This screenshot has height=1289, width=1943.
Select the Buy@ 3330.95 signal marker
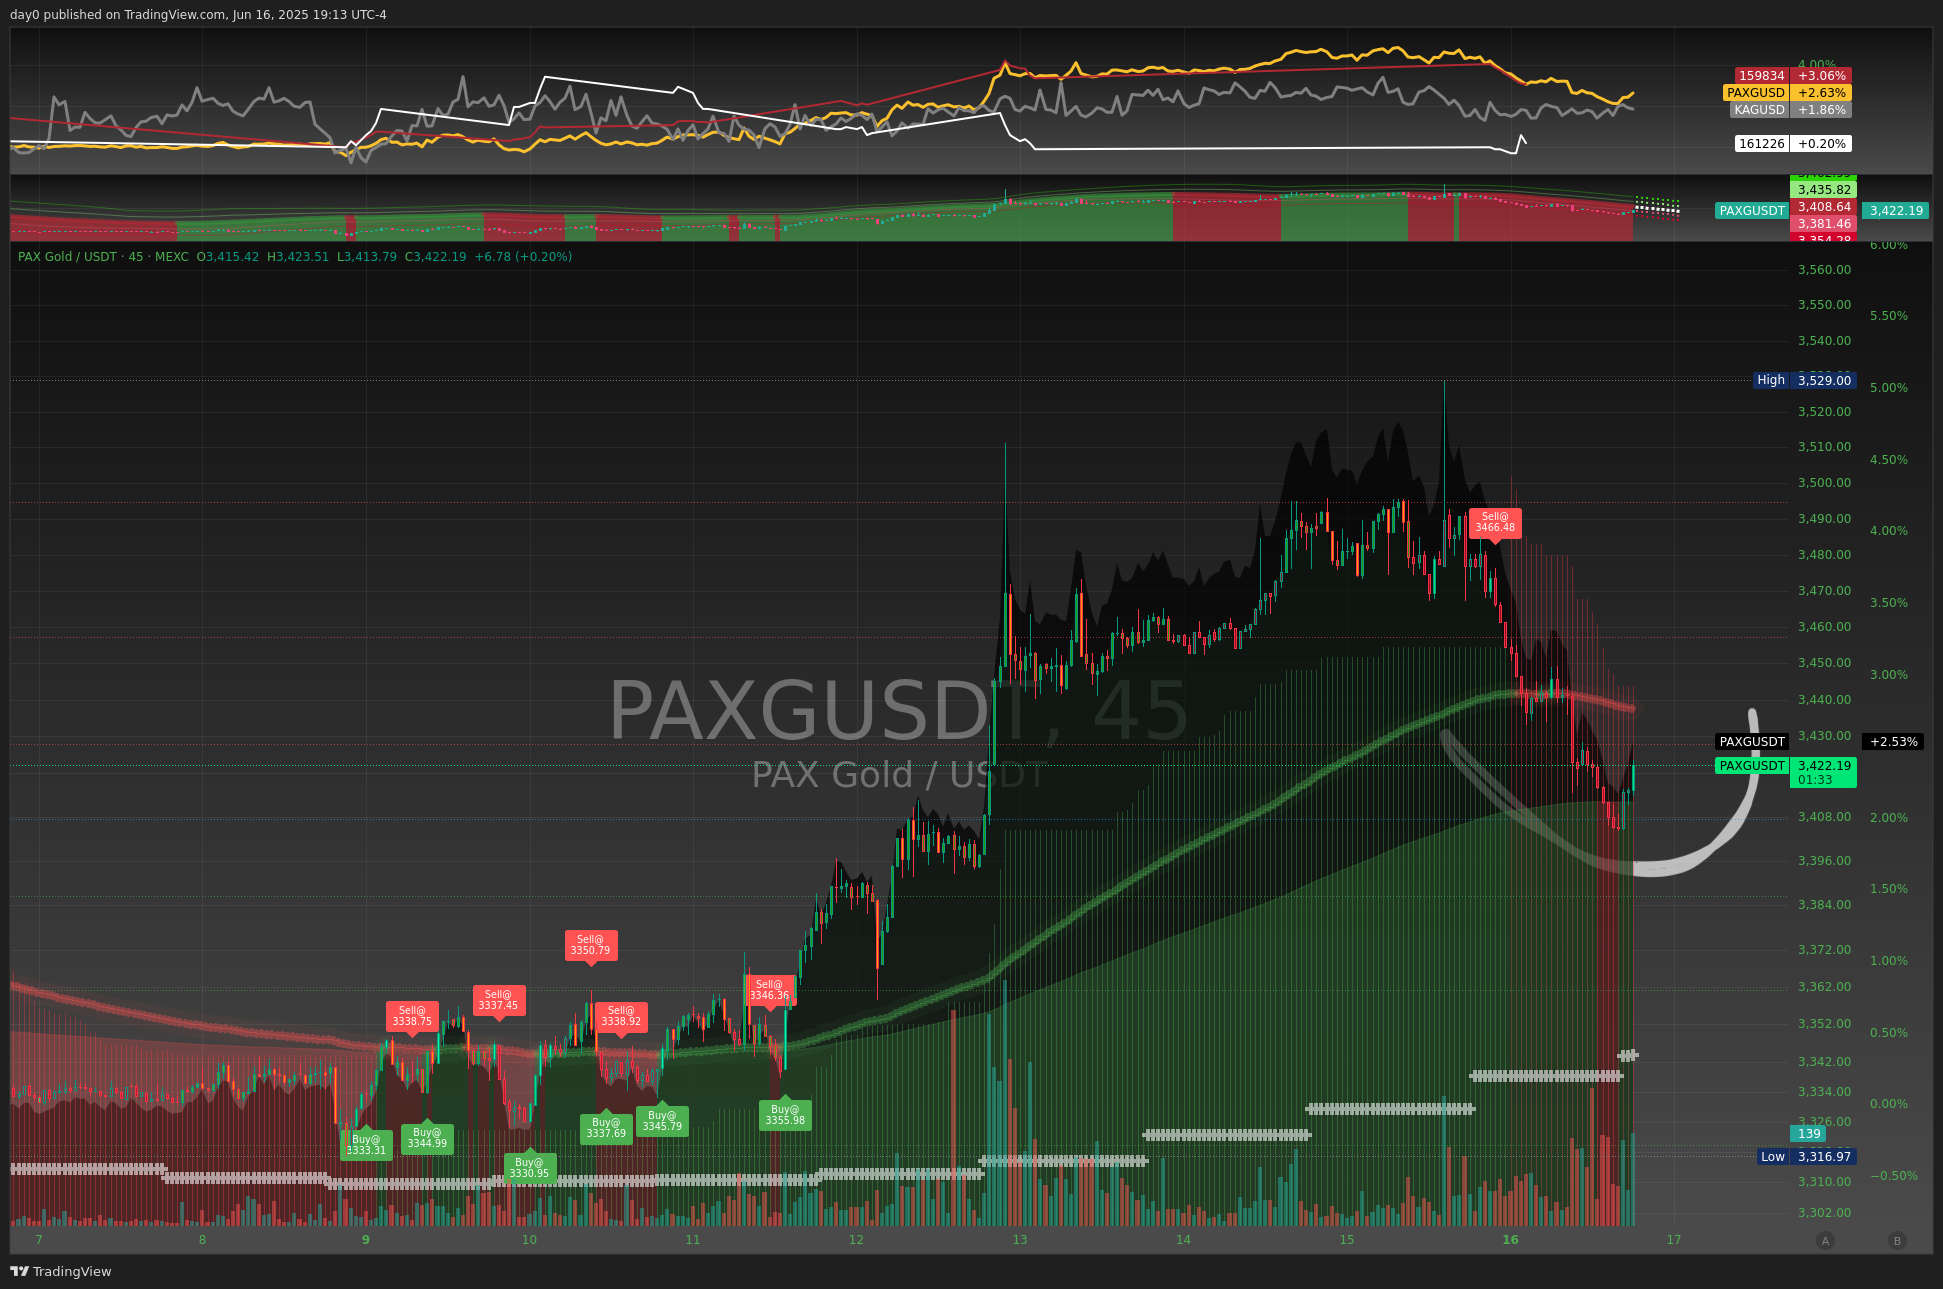point(529,1168)
